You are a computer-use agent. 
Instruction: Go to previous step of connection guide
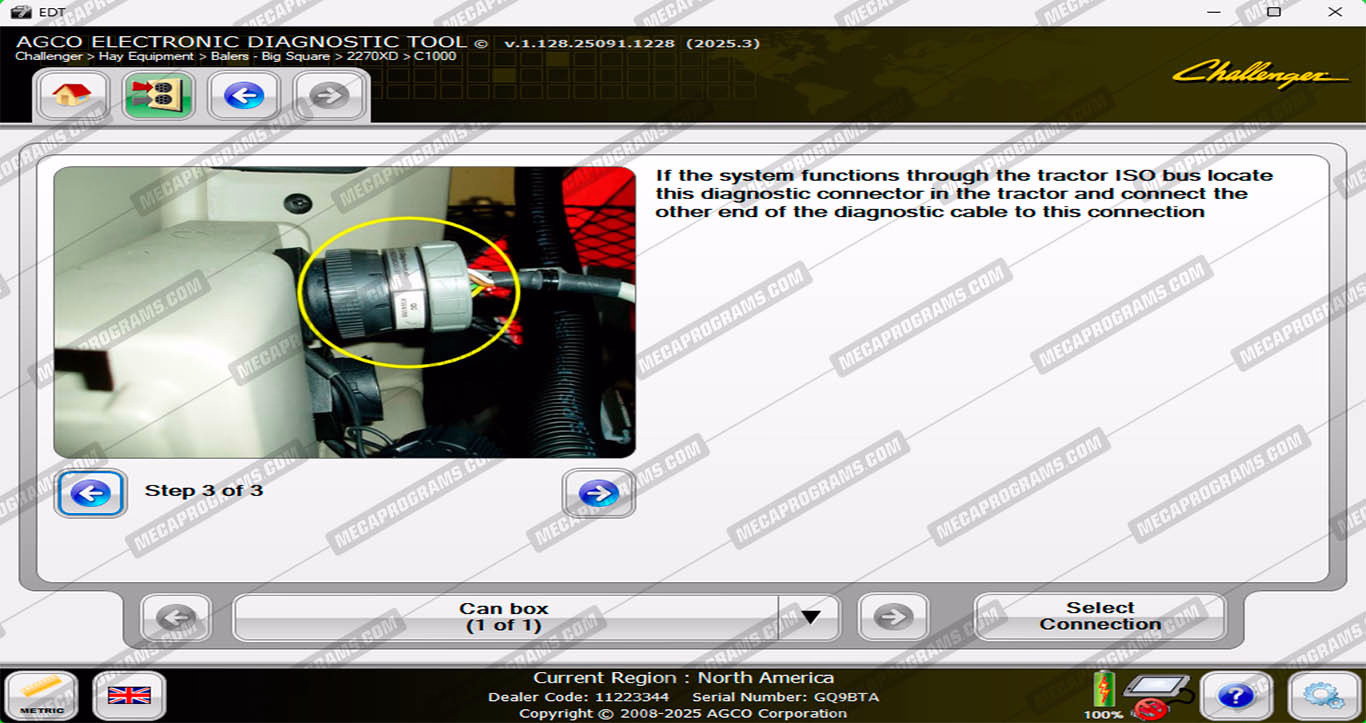tap(91, 493)
